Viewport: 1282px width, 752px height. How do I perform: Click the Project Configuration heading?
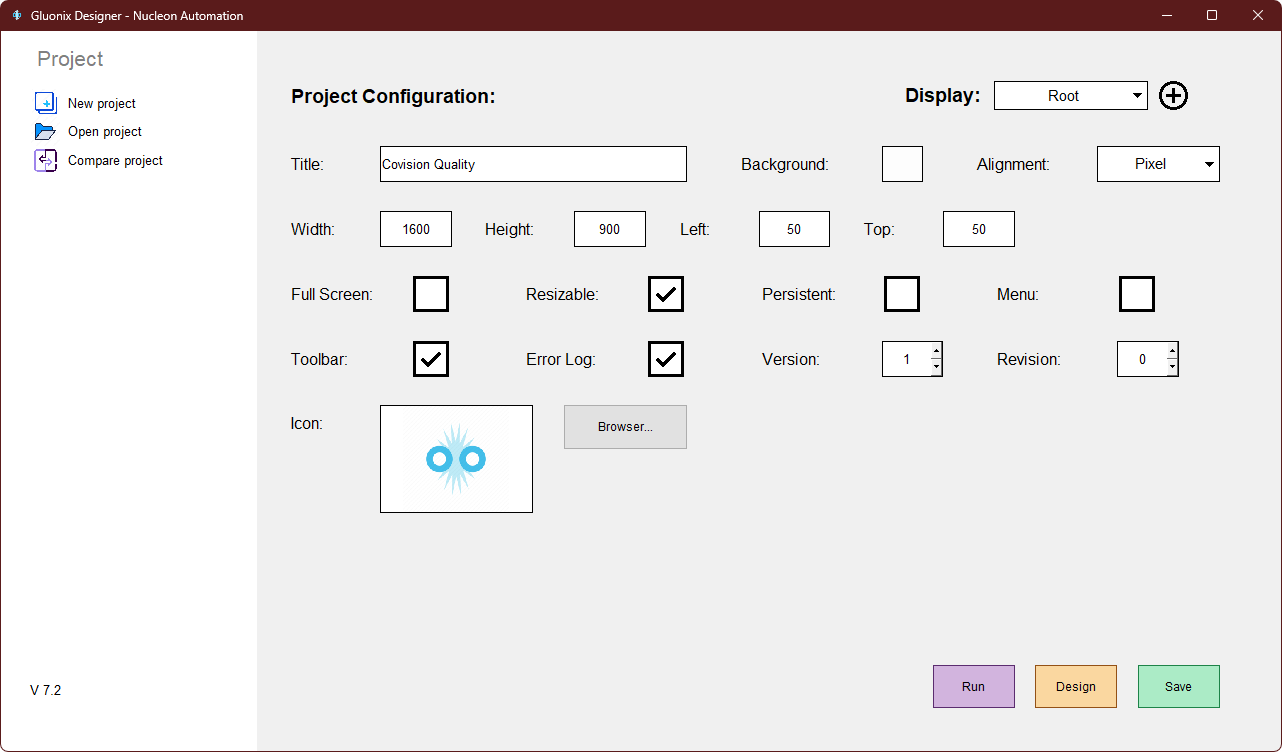[393, 96]
